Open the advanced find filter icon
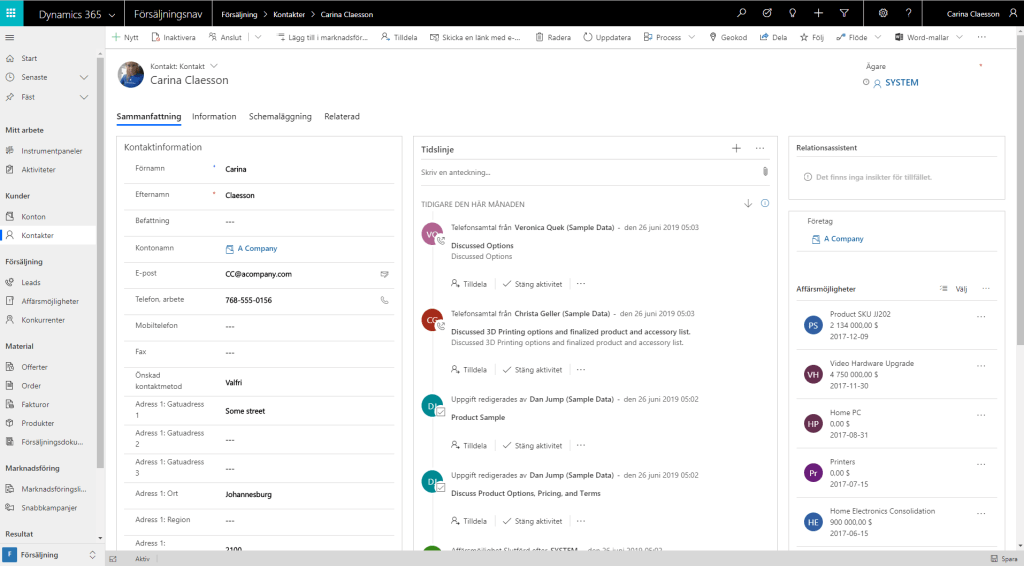1024x566 pixels. [844, 13]
